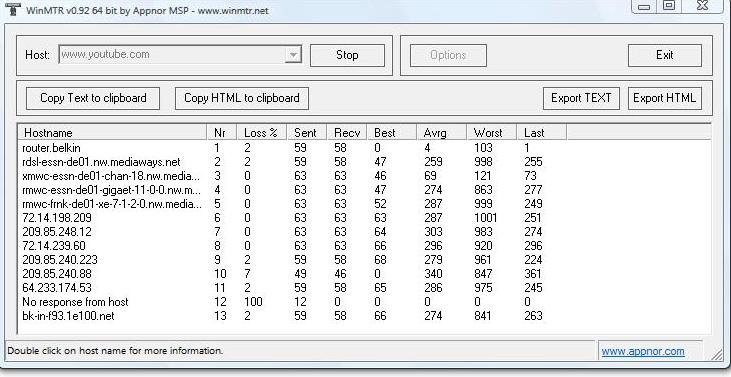Select the bk-in-f93.1e100.net row

[365, 316]
